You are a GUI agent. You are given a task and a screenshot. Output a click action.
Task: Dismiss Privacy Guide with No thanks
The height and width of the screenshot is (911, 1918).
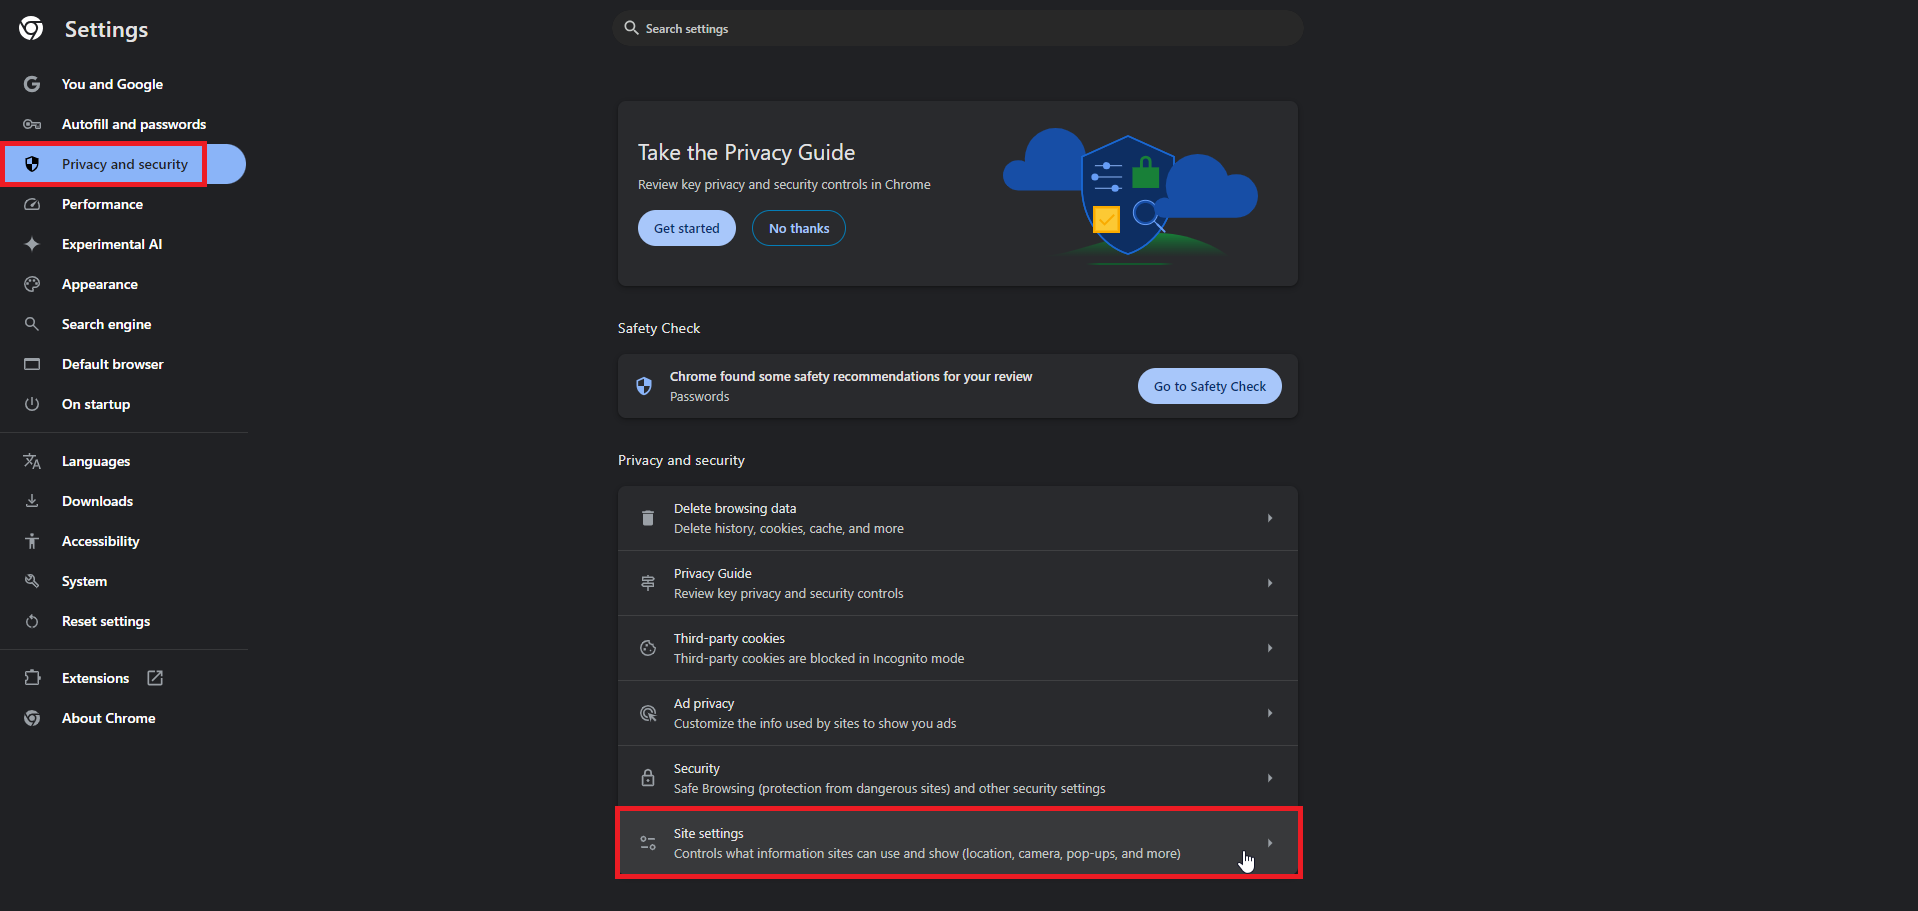pos(799,228)
